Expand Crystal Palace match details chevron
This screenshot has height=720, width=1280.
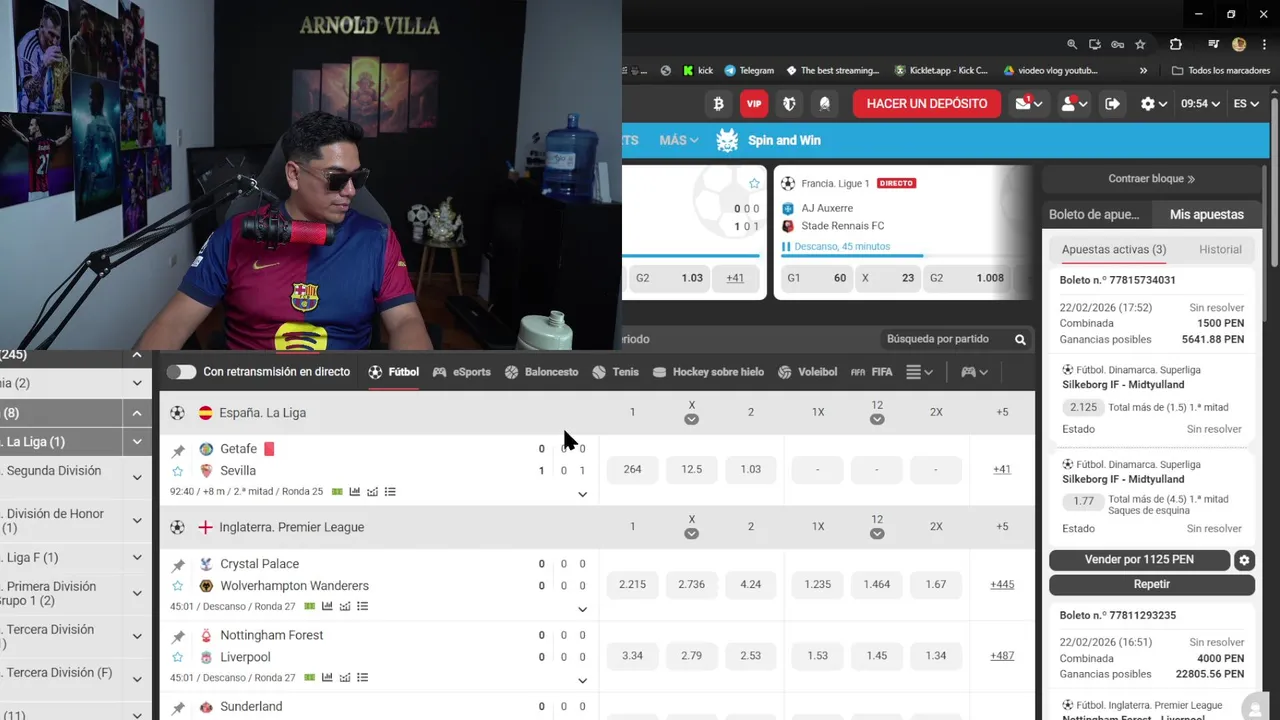pyautogui.click(x=583, y=609)
